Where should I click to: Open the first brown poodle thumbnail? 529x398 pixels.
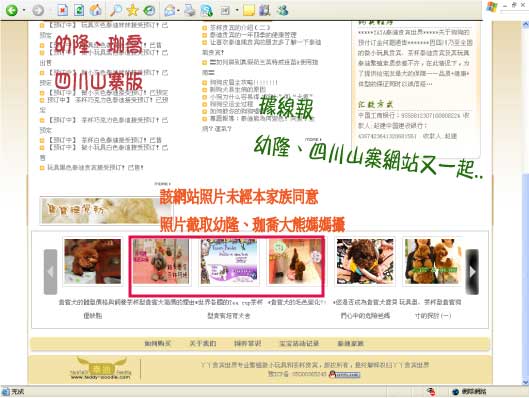click(92, 261)
